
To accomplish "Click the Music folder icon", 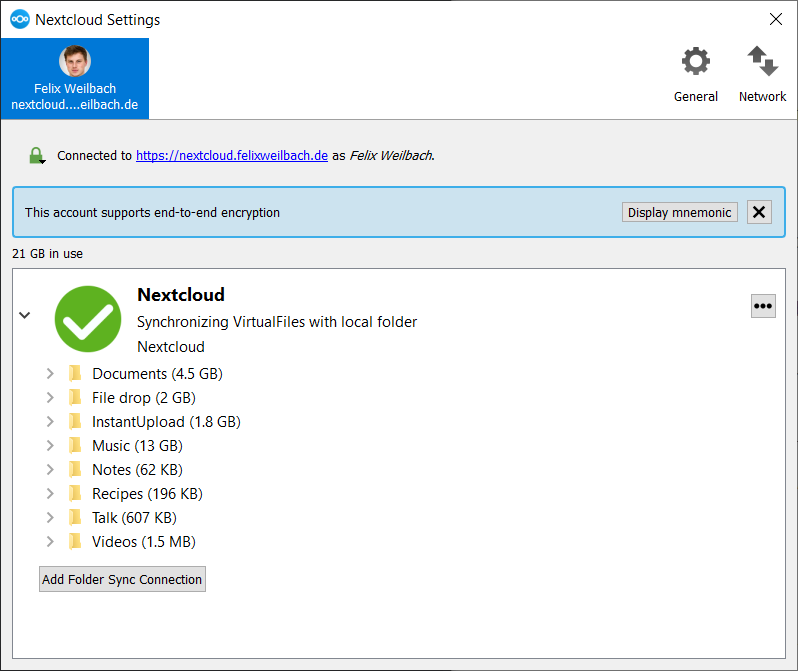I will pyautogui.click(x=75, y=446).
